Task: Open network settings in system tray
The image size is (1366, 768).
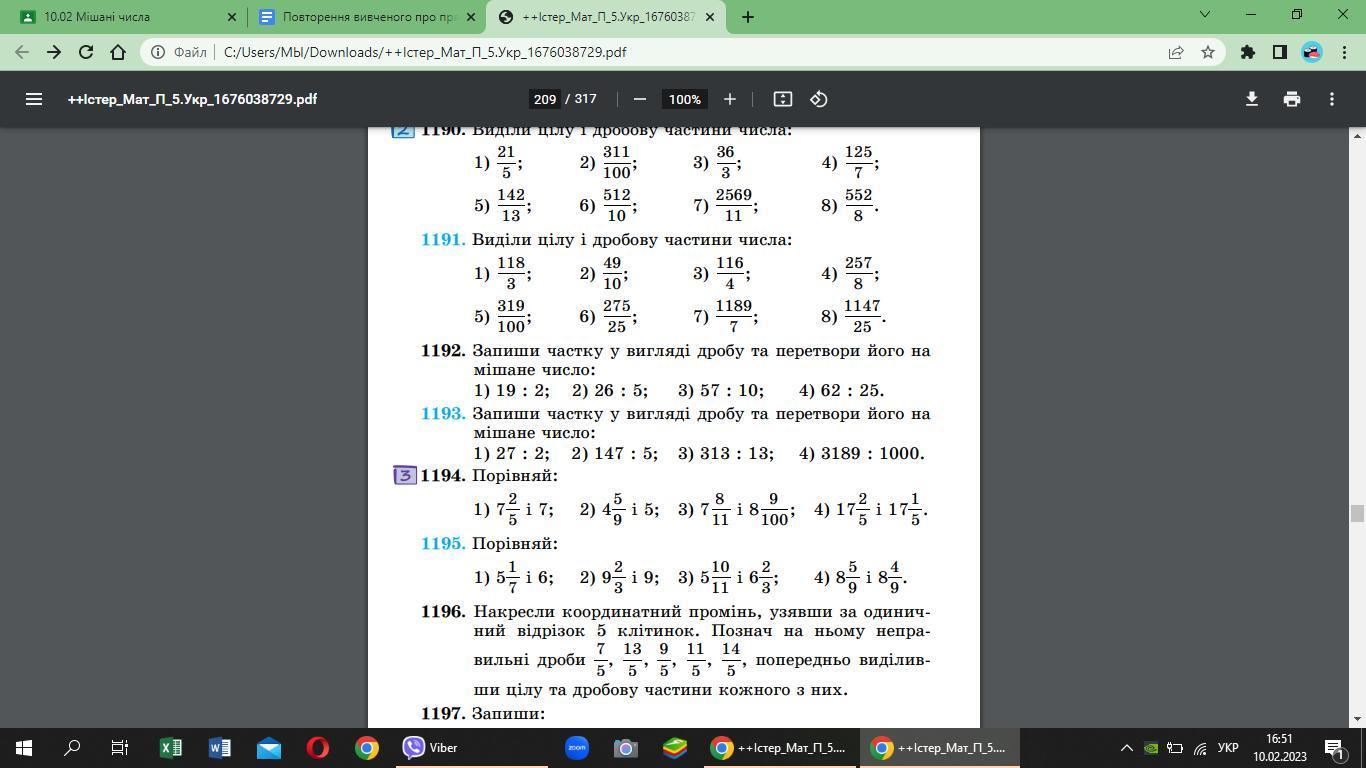Action: click(x=1200, y=748)
